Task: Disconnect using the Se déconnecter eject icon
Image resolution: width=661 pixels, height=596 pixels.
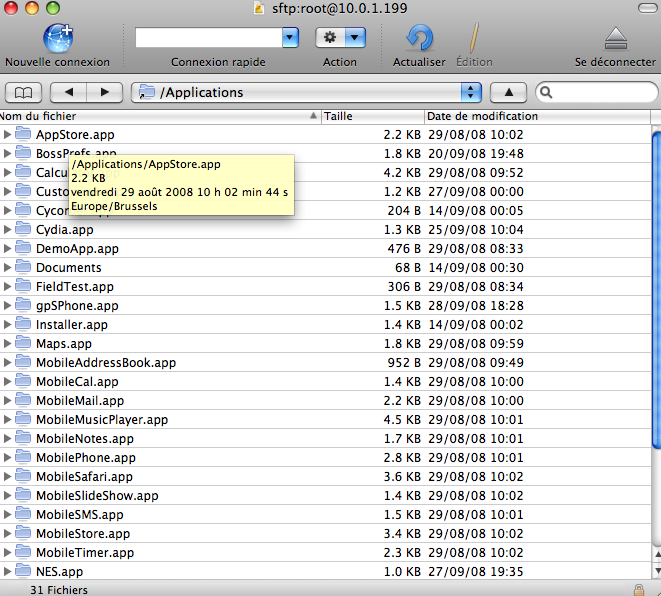Action: [x=616, y=39]
